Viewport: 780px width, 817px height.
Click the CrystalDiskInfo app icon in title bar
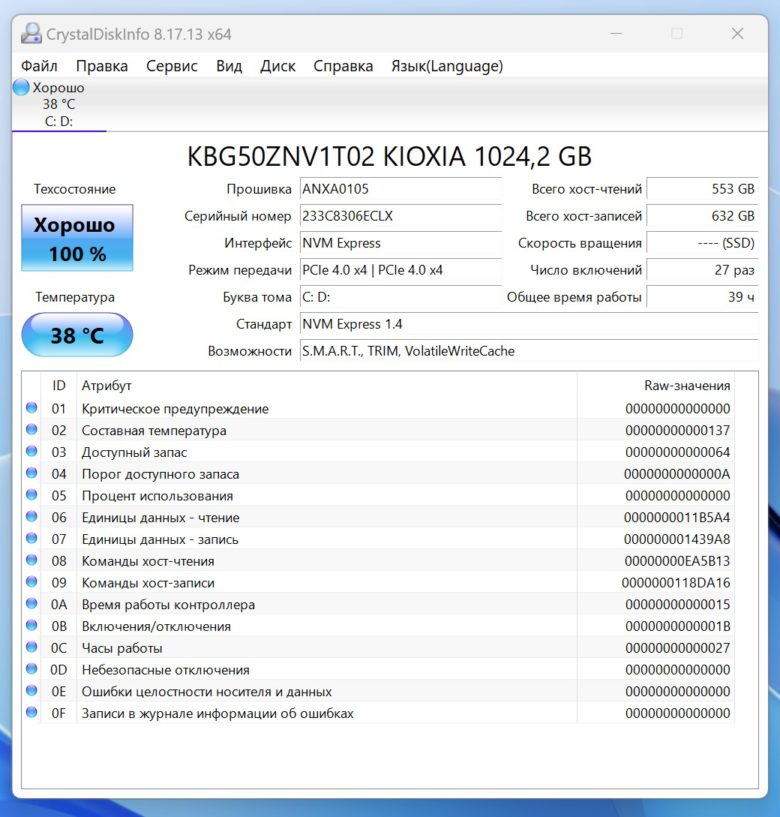click(31, 34)
